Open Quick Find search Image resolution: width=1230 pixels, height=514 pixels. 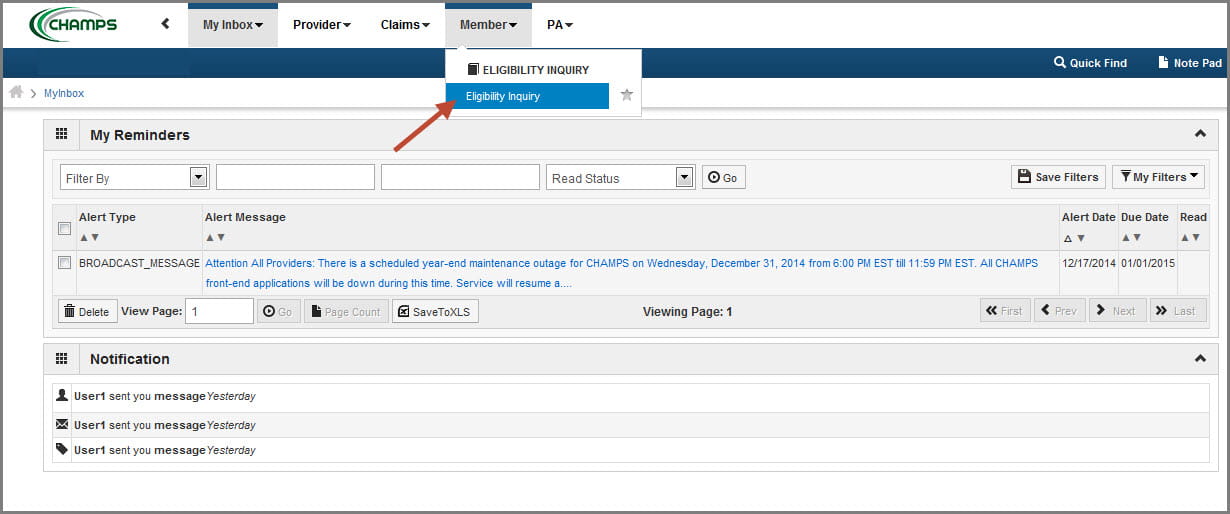[1089, 63]
